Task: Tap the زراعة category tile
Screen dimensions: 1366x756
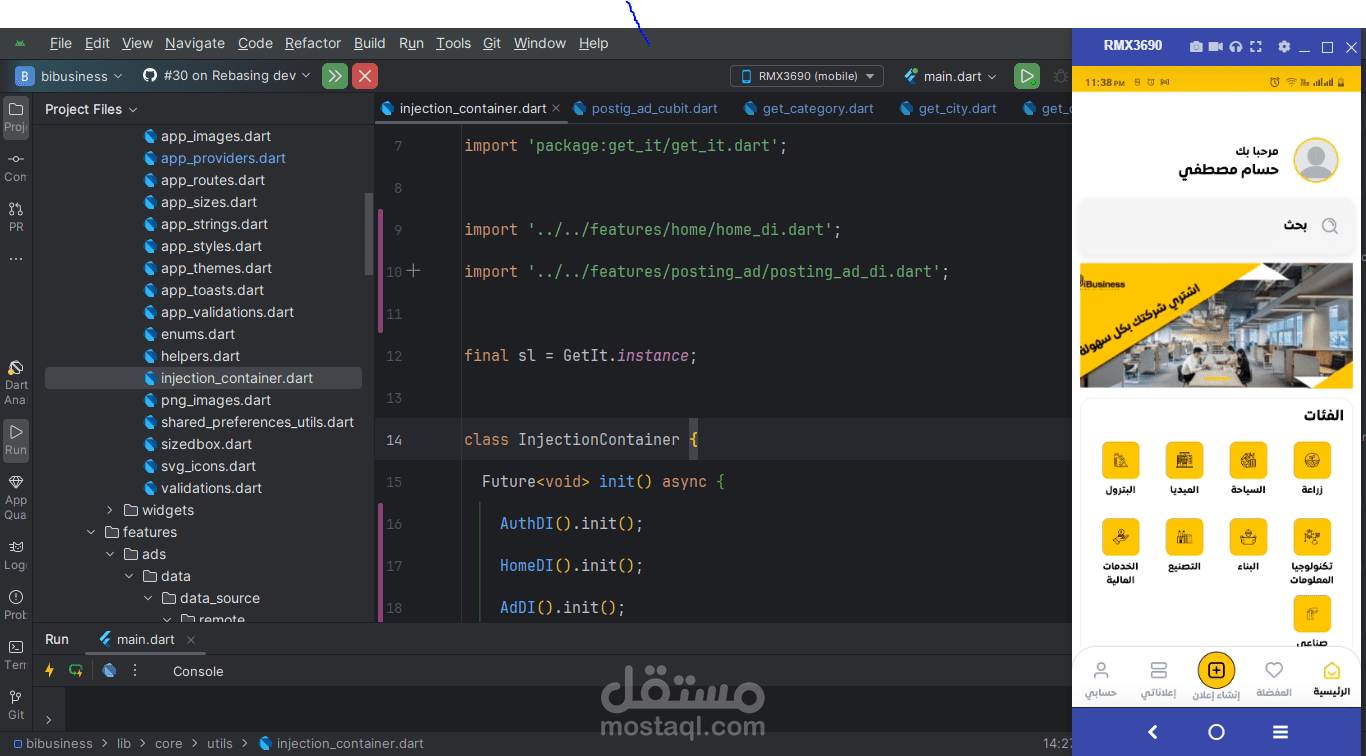Action: click(x=1311, y=468)
